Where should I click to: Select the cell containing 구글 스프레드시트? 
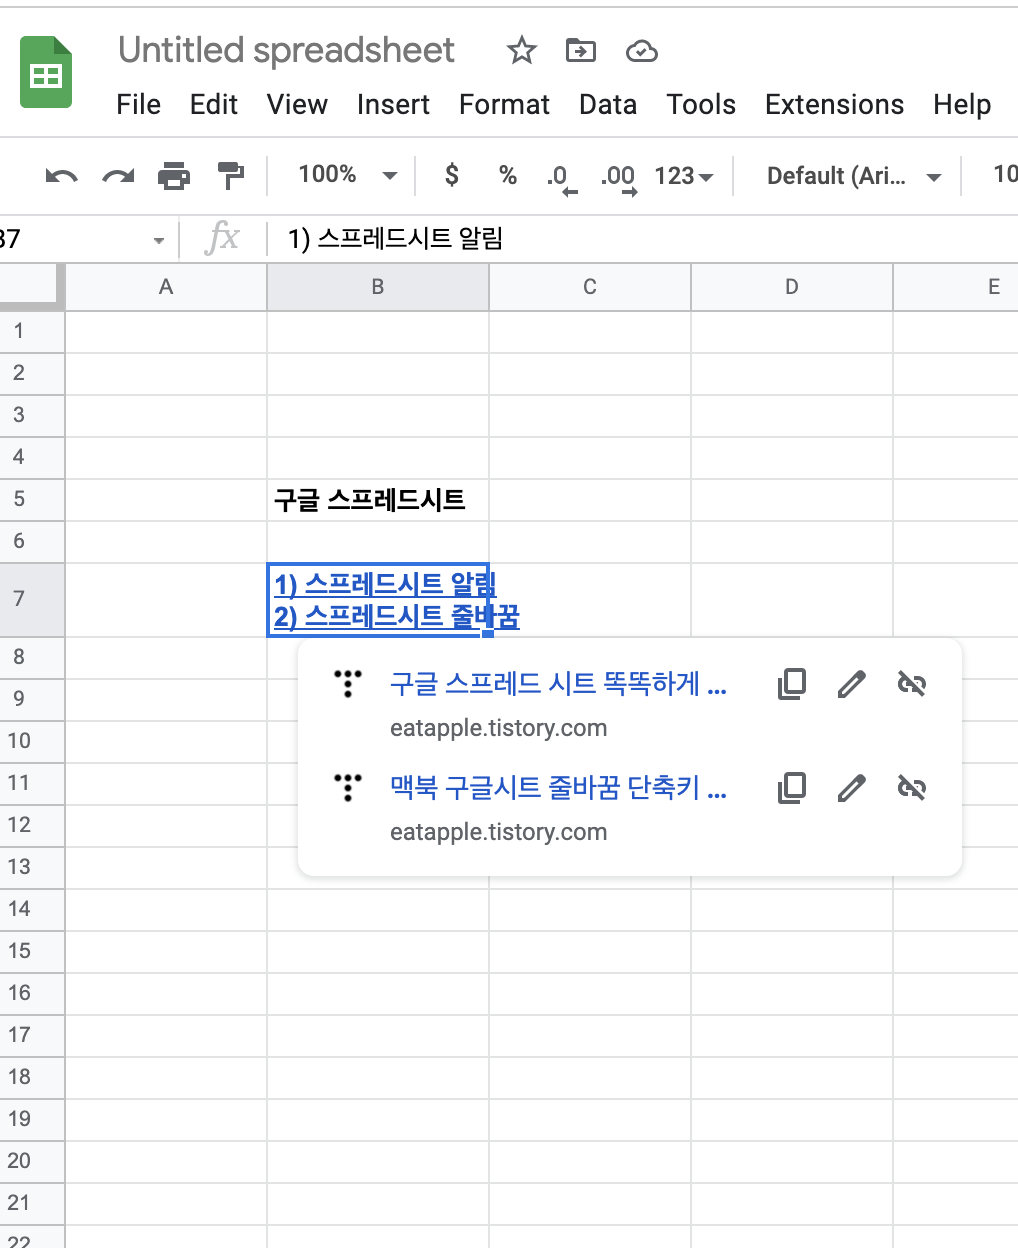(378, 499)
